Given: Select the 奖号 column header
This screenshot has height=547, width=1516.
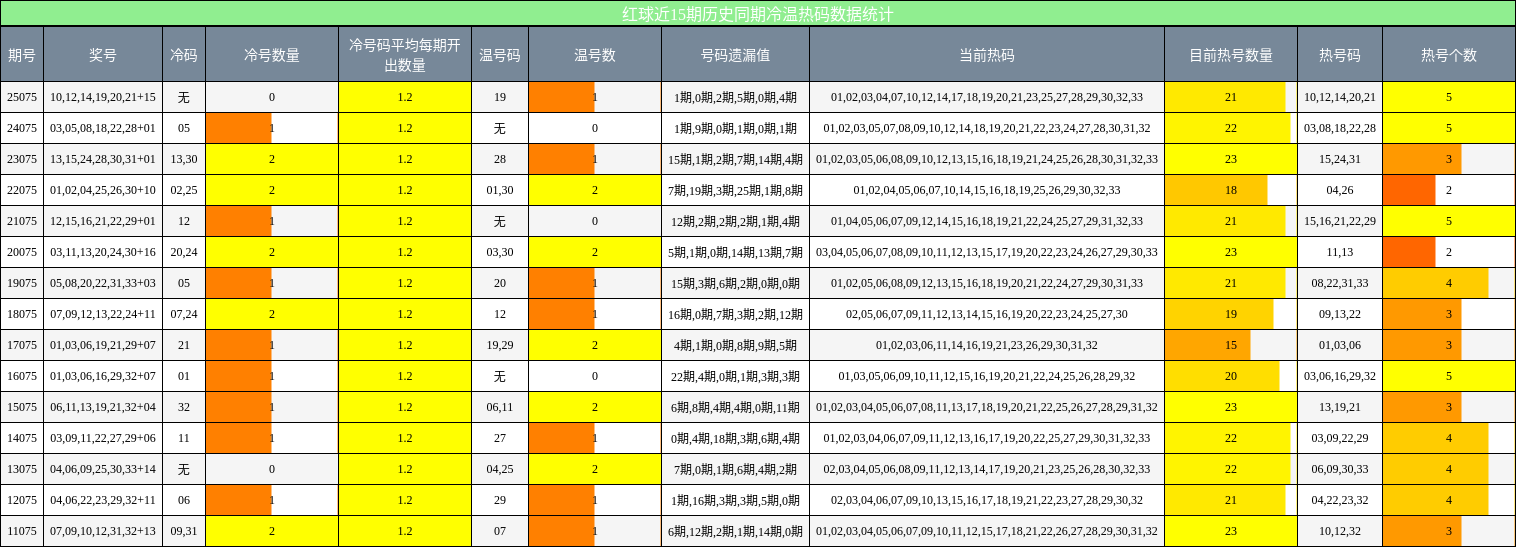Looking at the screenshot, I should coord(103,55).
